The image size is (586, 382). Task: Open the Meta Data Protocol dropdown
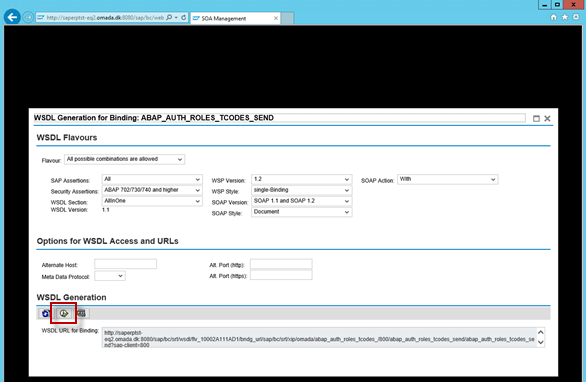point(110,276)
